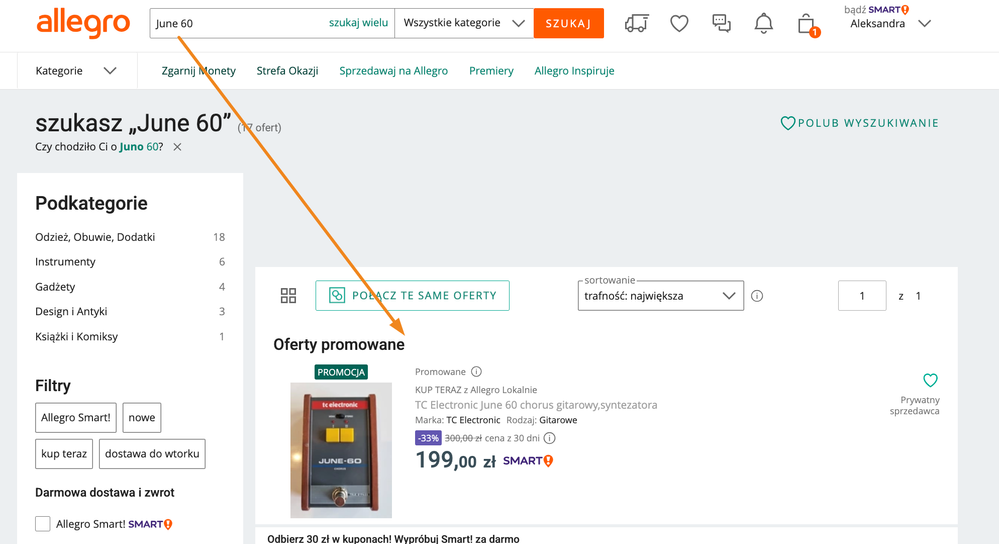The height and width of the screenshot is (544, 999).
Task: Tick Allegro Smart! free delivery checkbox
Action: 43,524
